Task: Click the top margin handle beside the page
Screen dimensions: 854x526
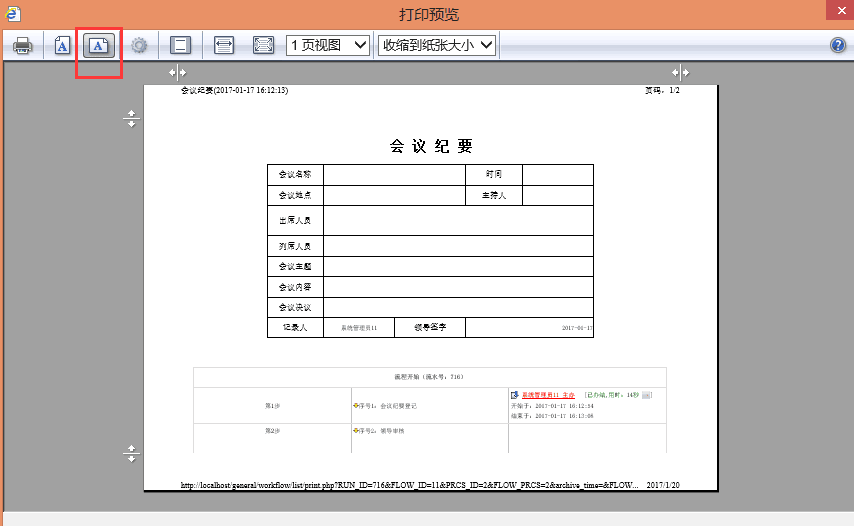Action: pos(131,119)
